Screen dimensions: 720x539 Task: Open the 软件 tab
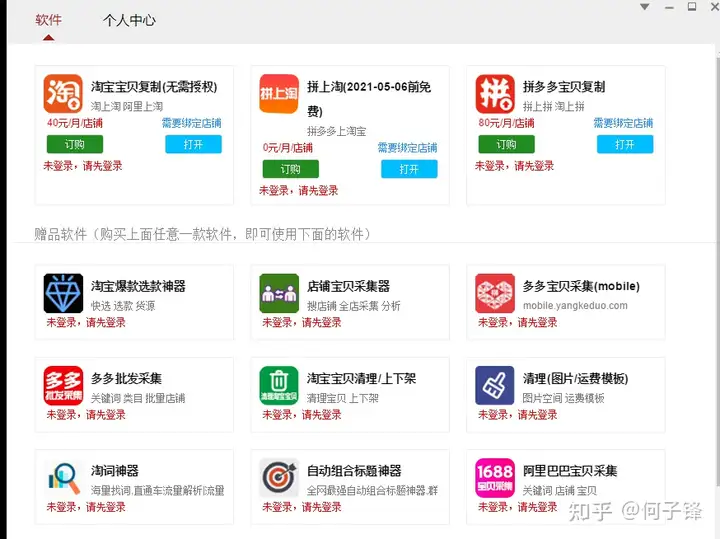coord(48,20)
